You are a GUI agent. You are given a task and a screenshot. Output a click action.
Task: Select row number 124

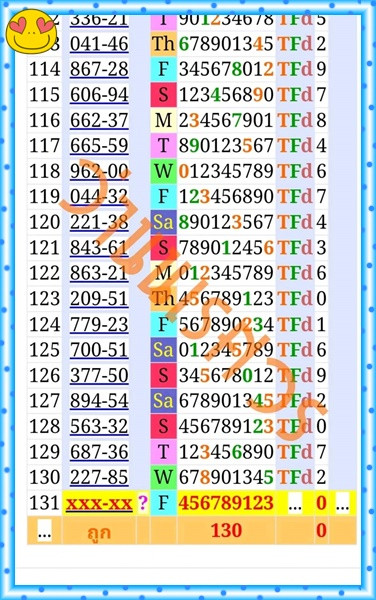(45, 324)
